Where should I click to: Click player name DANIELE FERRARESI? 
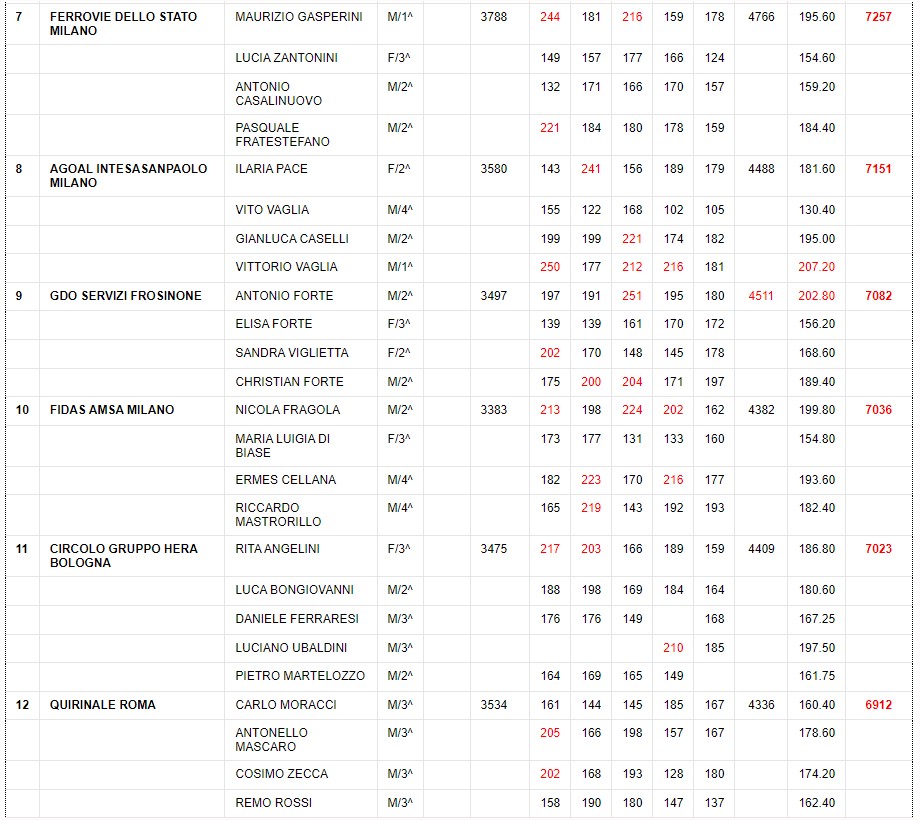click(x=297, y=619)
